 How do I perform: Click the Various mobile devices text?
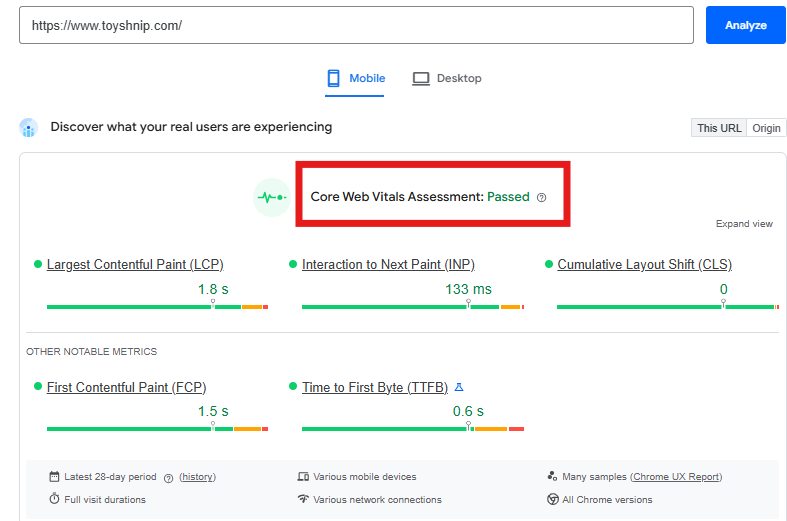pyautogui.click(x=365, y=477)
